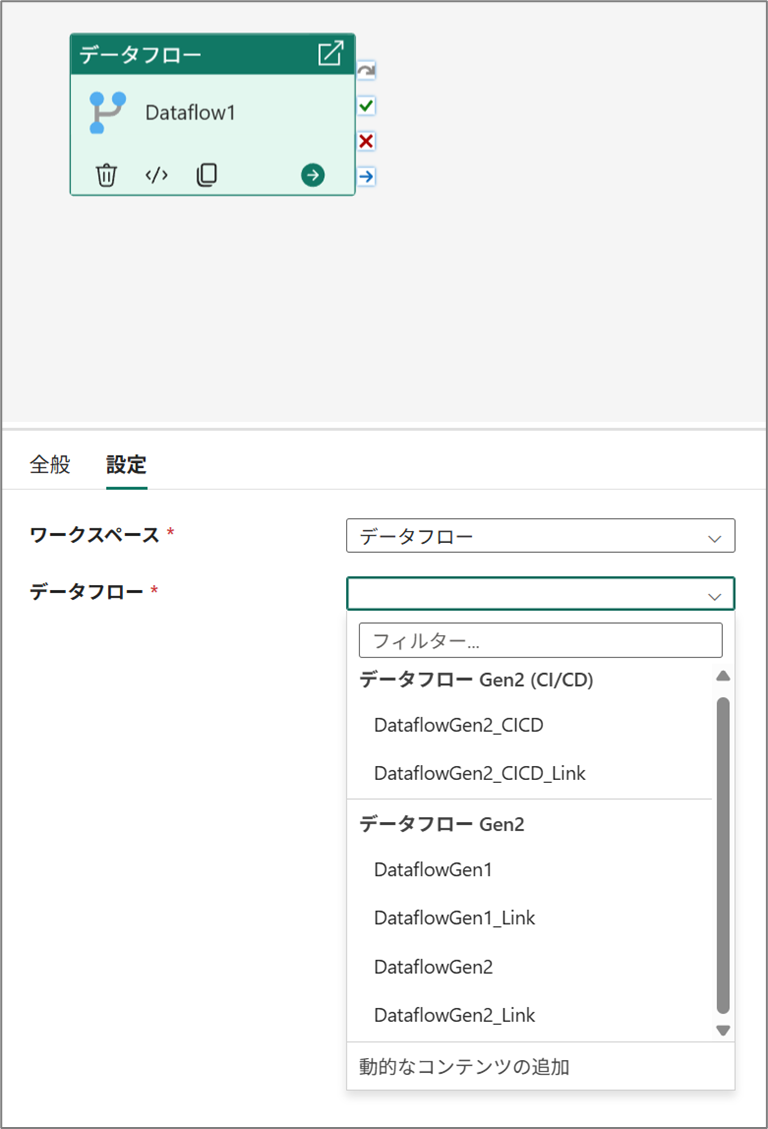The image size is (768, 1129).
Task: Click the blue arrow completion connector
Action: [x=366, y=176]
